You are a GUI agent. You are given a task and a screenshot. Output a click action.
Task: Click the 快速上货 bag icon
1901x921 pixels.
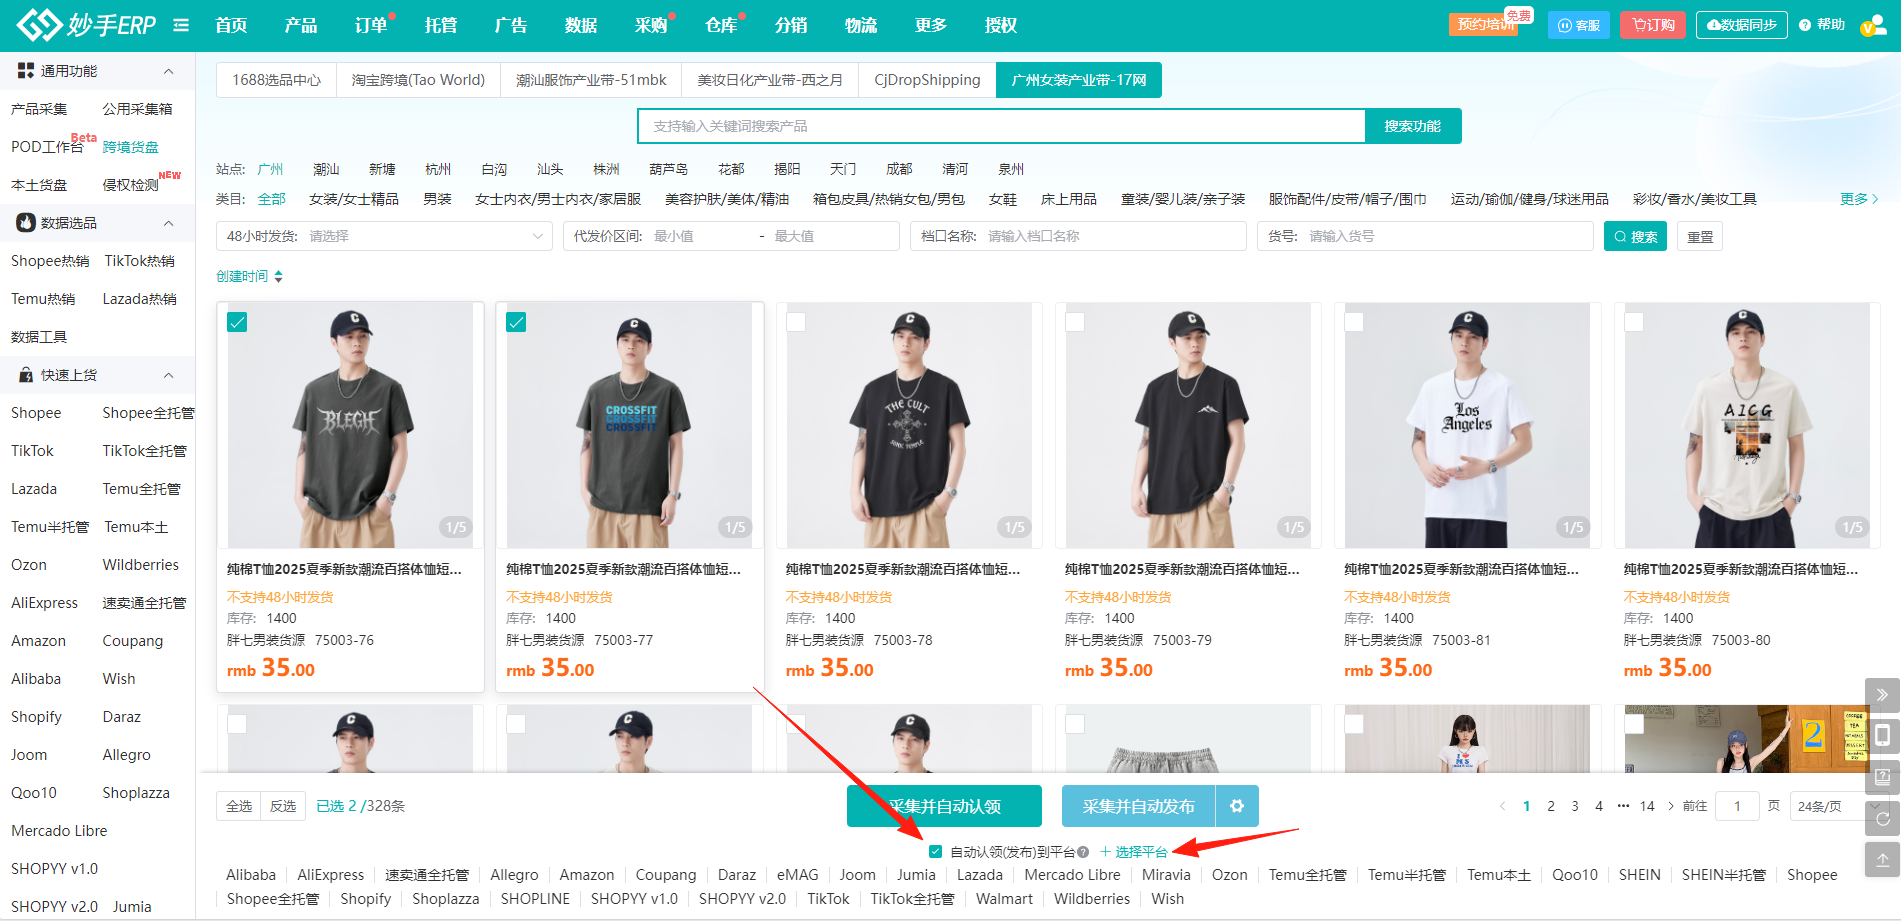pos(26,375)
